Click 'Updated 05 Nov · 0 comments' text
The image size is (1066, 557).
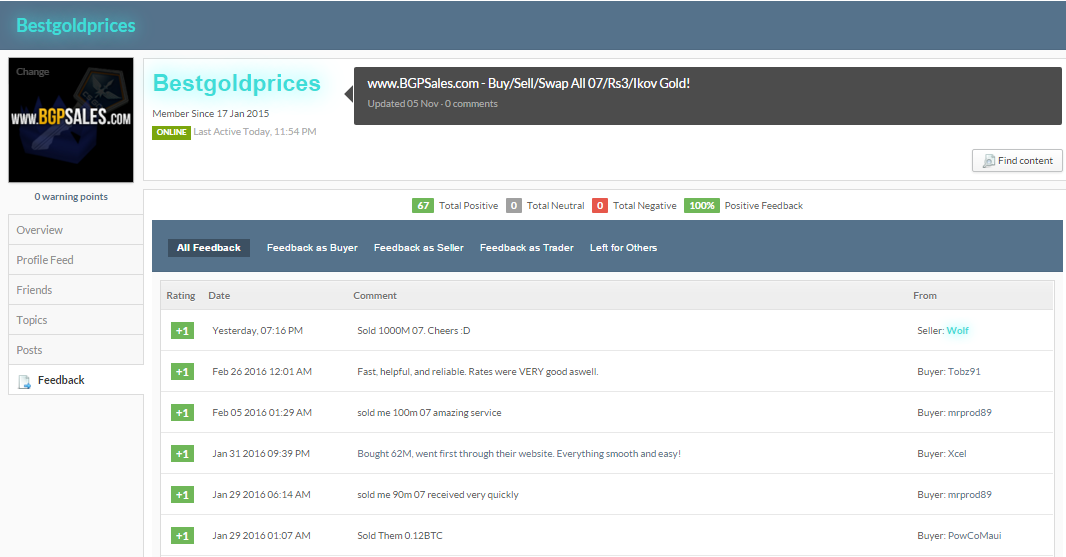coord(432,103)
